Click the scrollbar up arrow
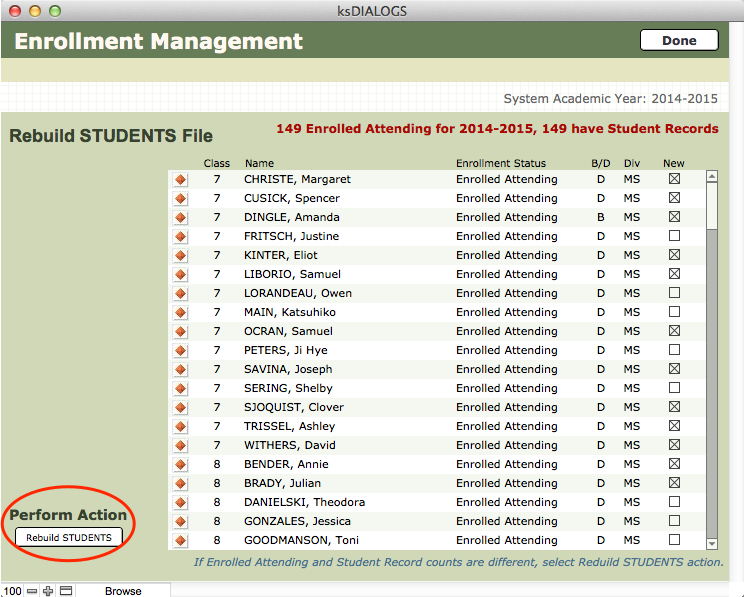Screen dimensions: 744x597 (x=711, y=177)
